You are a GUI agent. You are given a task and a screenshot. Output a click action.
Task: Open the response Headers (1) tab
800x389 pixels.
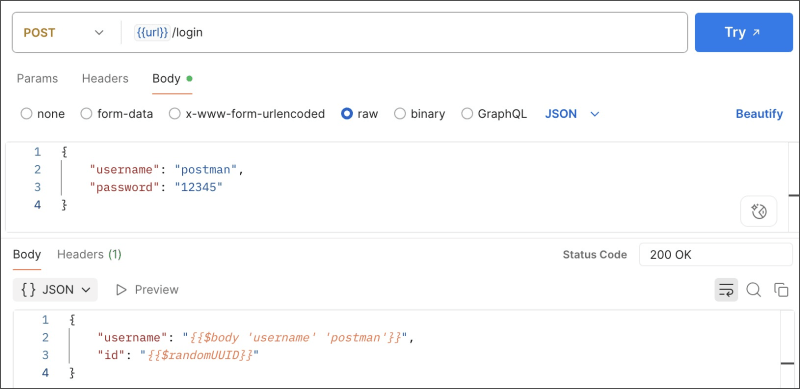pyautogui.click(x=89, y=254)
